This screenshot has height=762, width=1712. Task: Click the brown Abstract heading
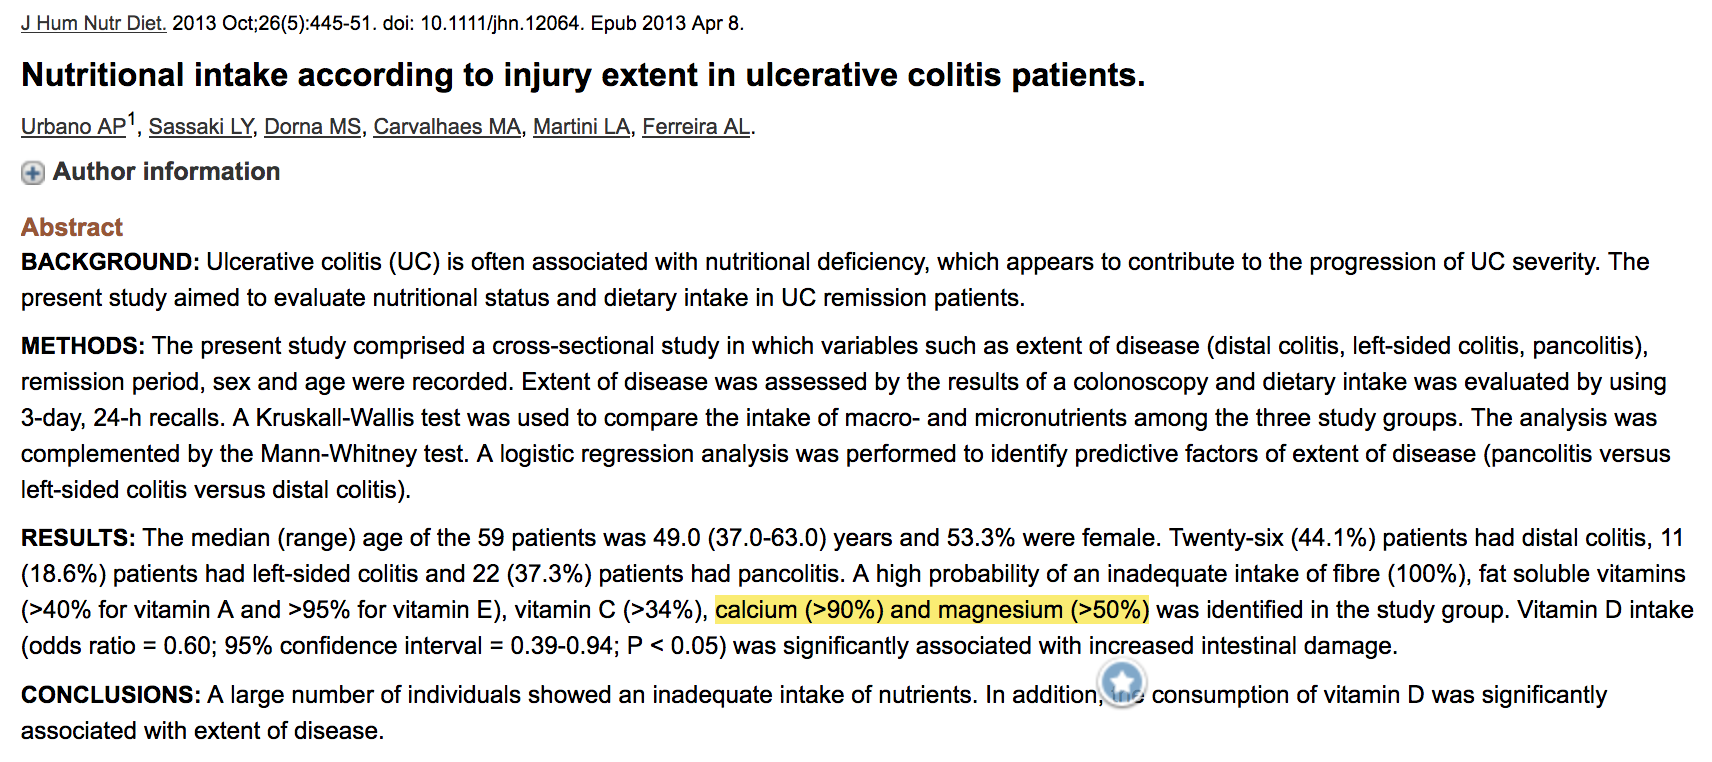click(x=72, y=227)
